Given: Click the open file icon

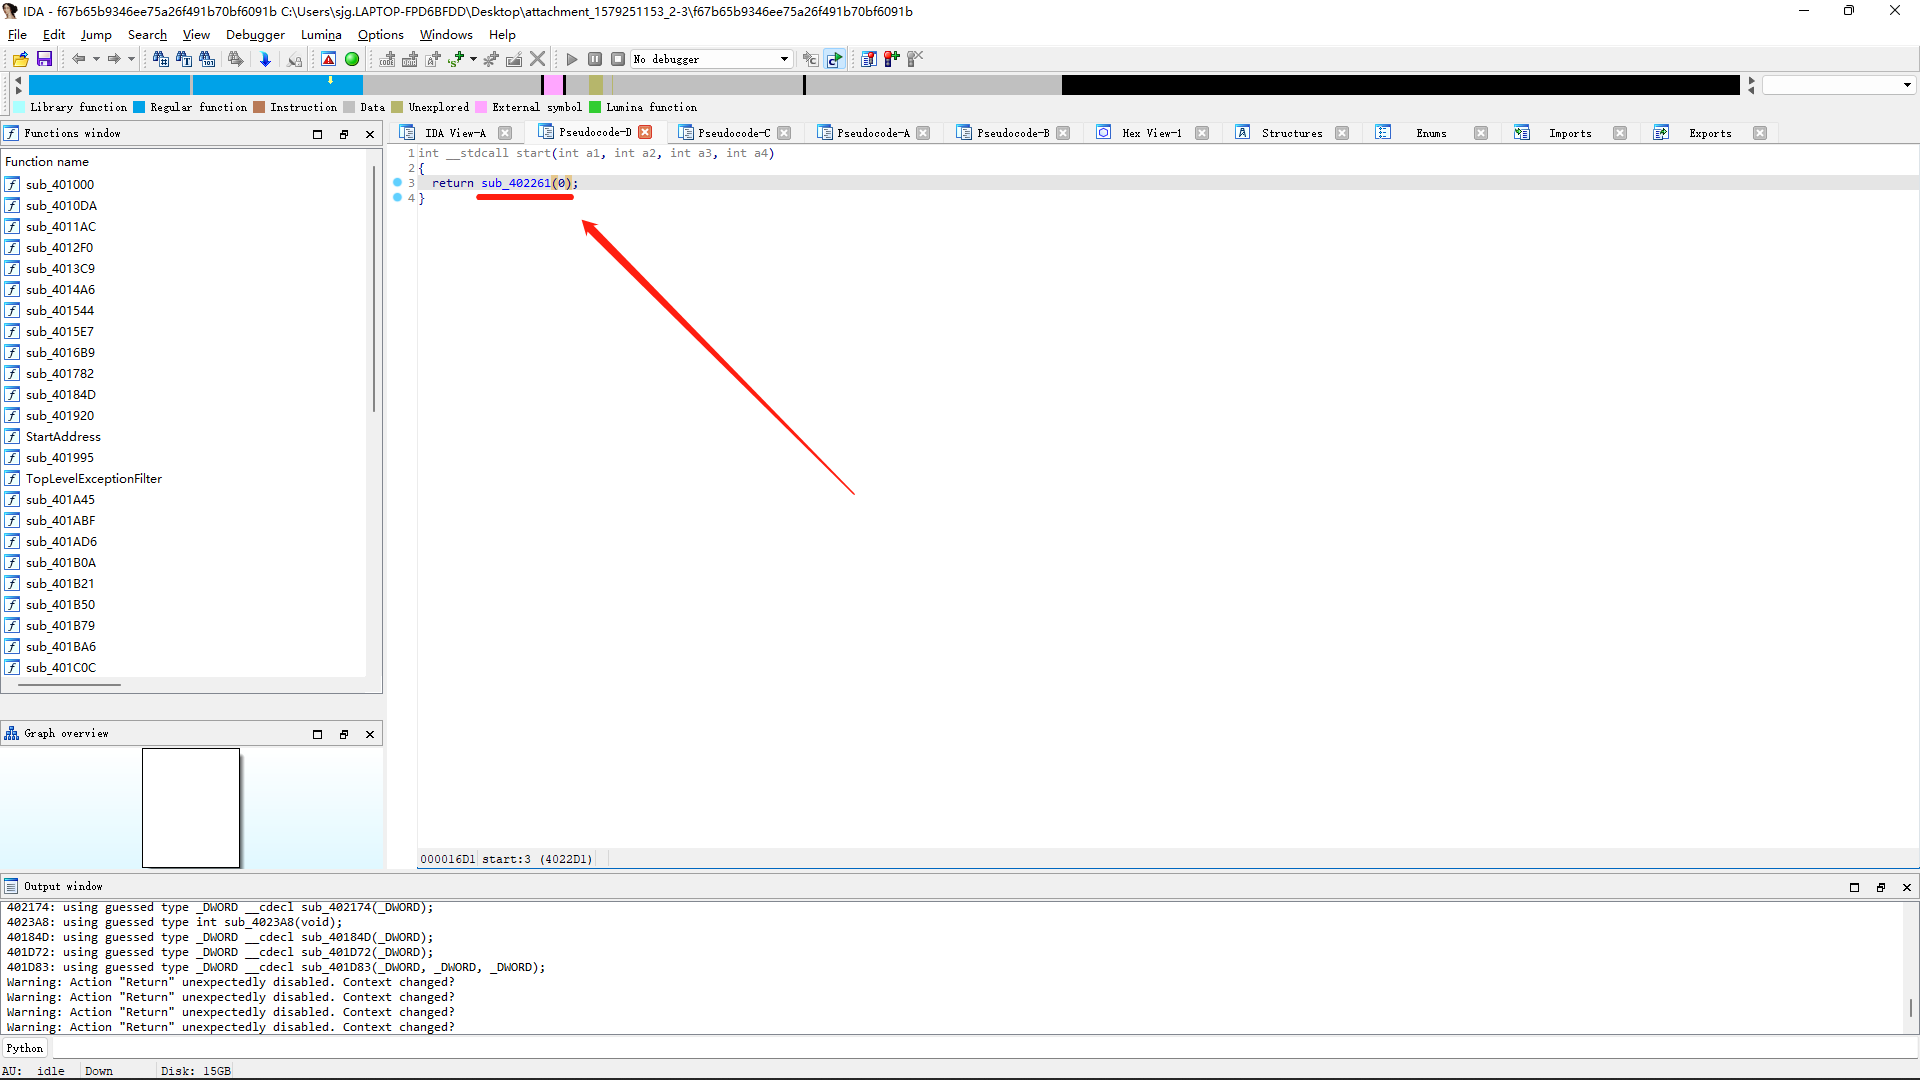Looking at the screenshot, I should pyautogui.click(x=20, y=59).
